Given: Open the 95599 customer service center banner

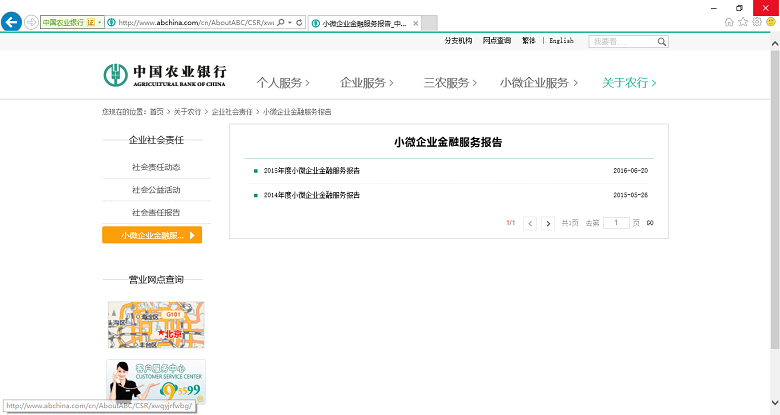Looking at the screenshot, I should 156,381.
